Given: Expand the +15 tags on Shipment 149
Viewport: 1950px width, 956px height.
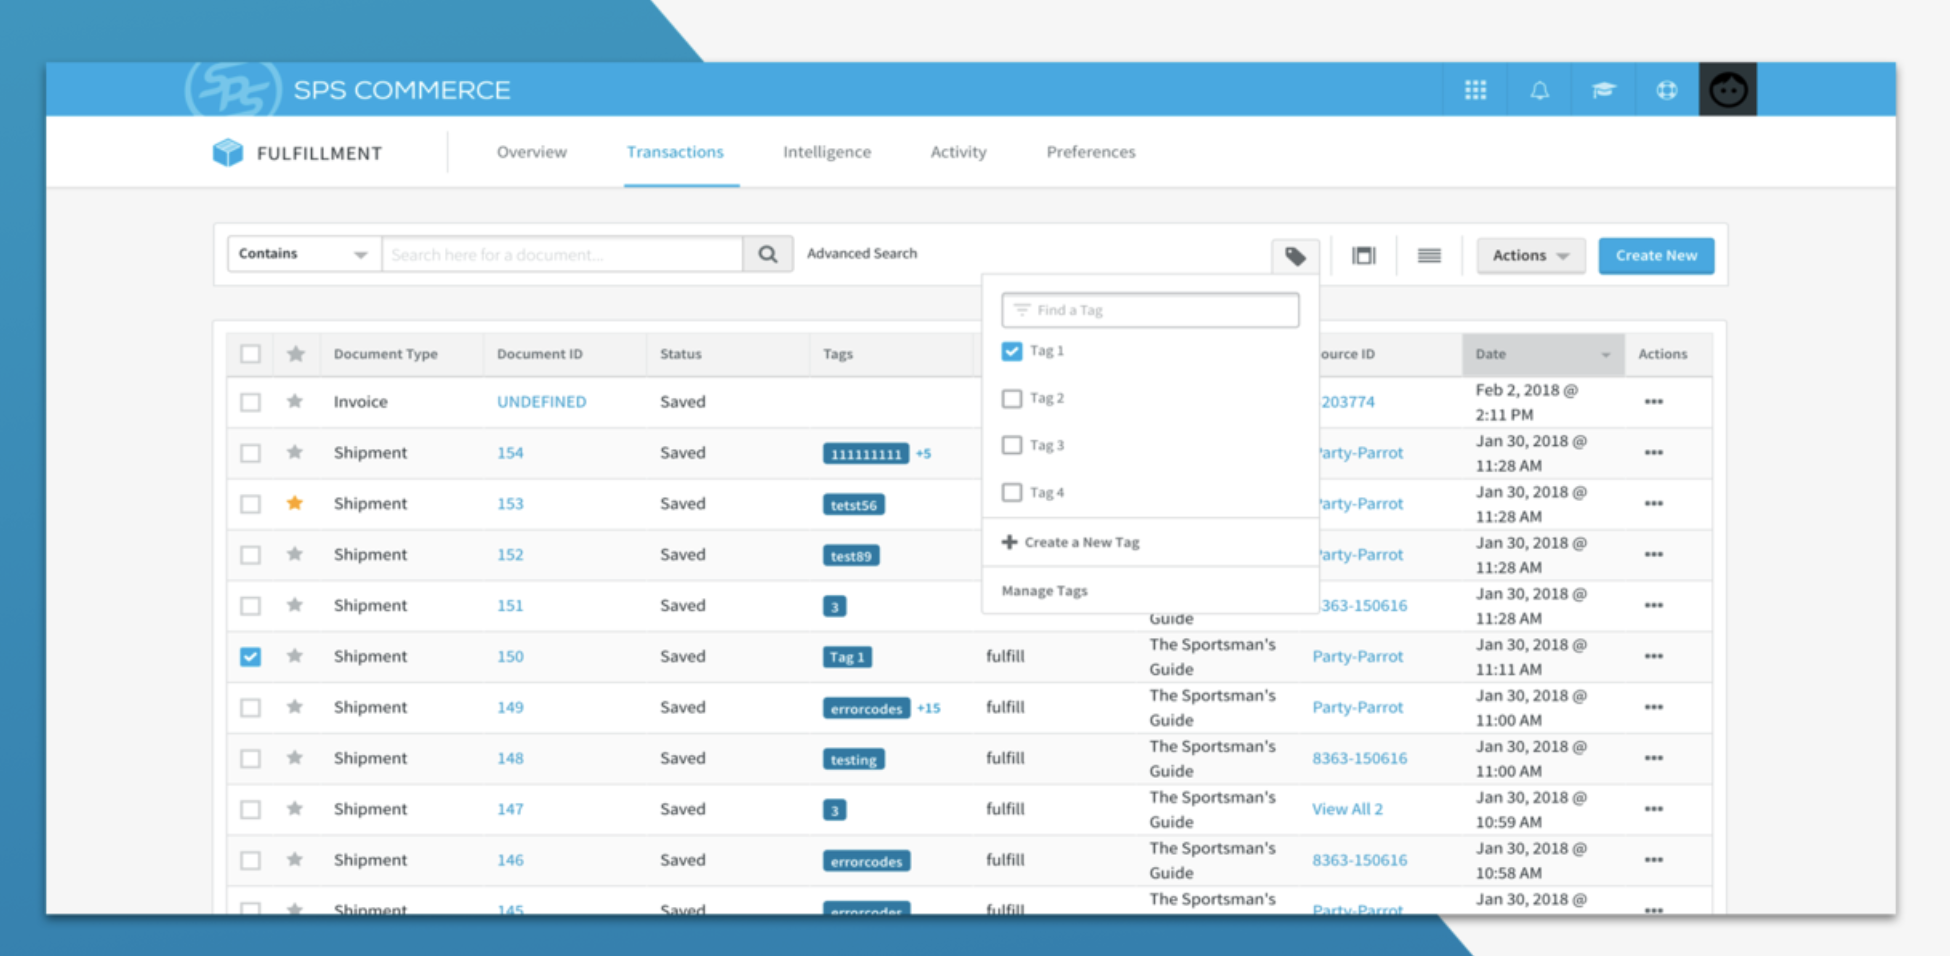Looking at the screenshot, I should [929, 707].
